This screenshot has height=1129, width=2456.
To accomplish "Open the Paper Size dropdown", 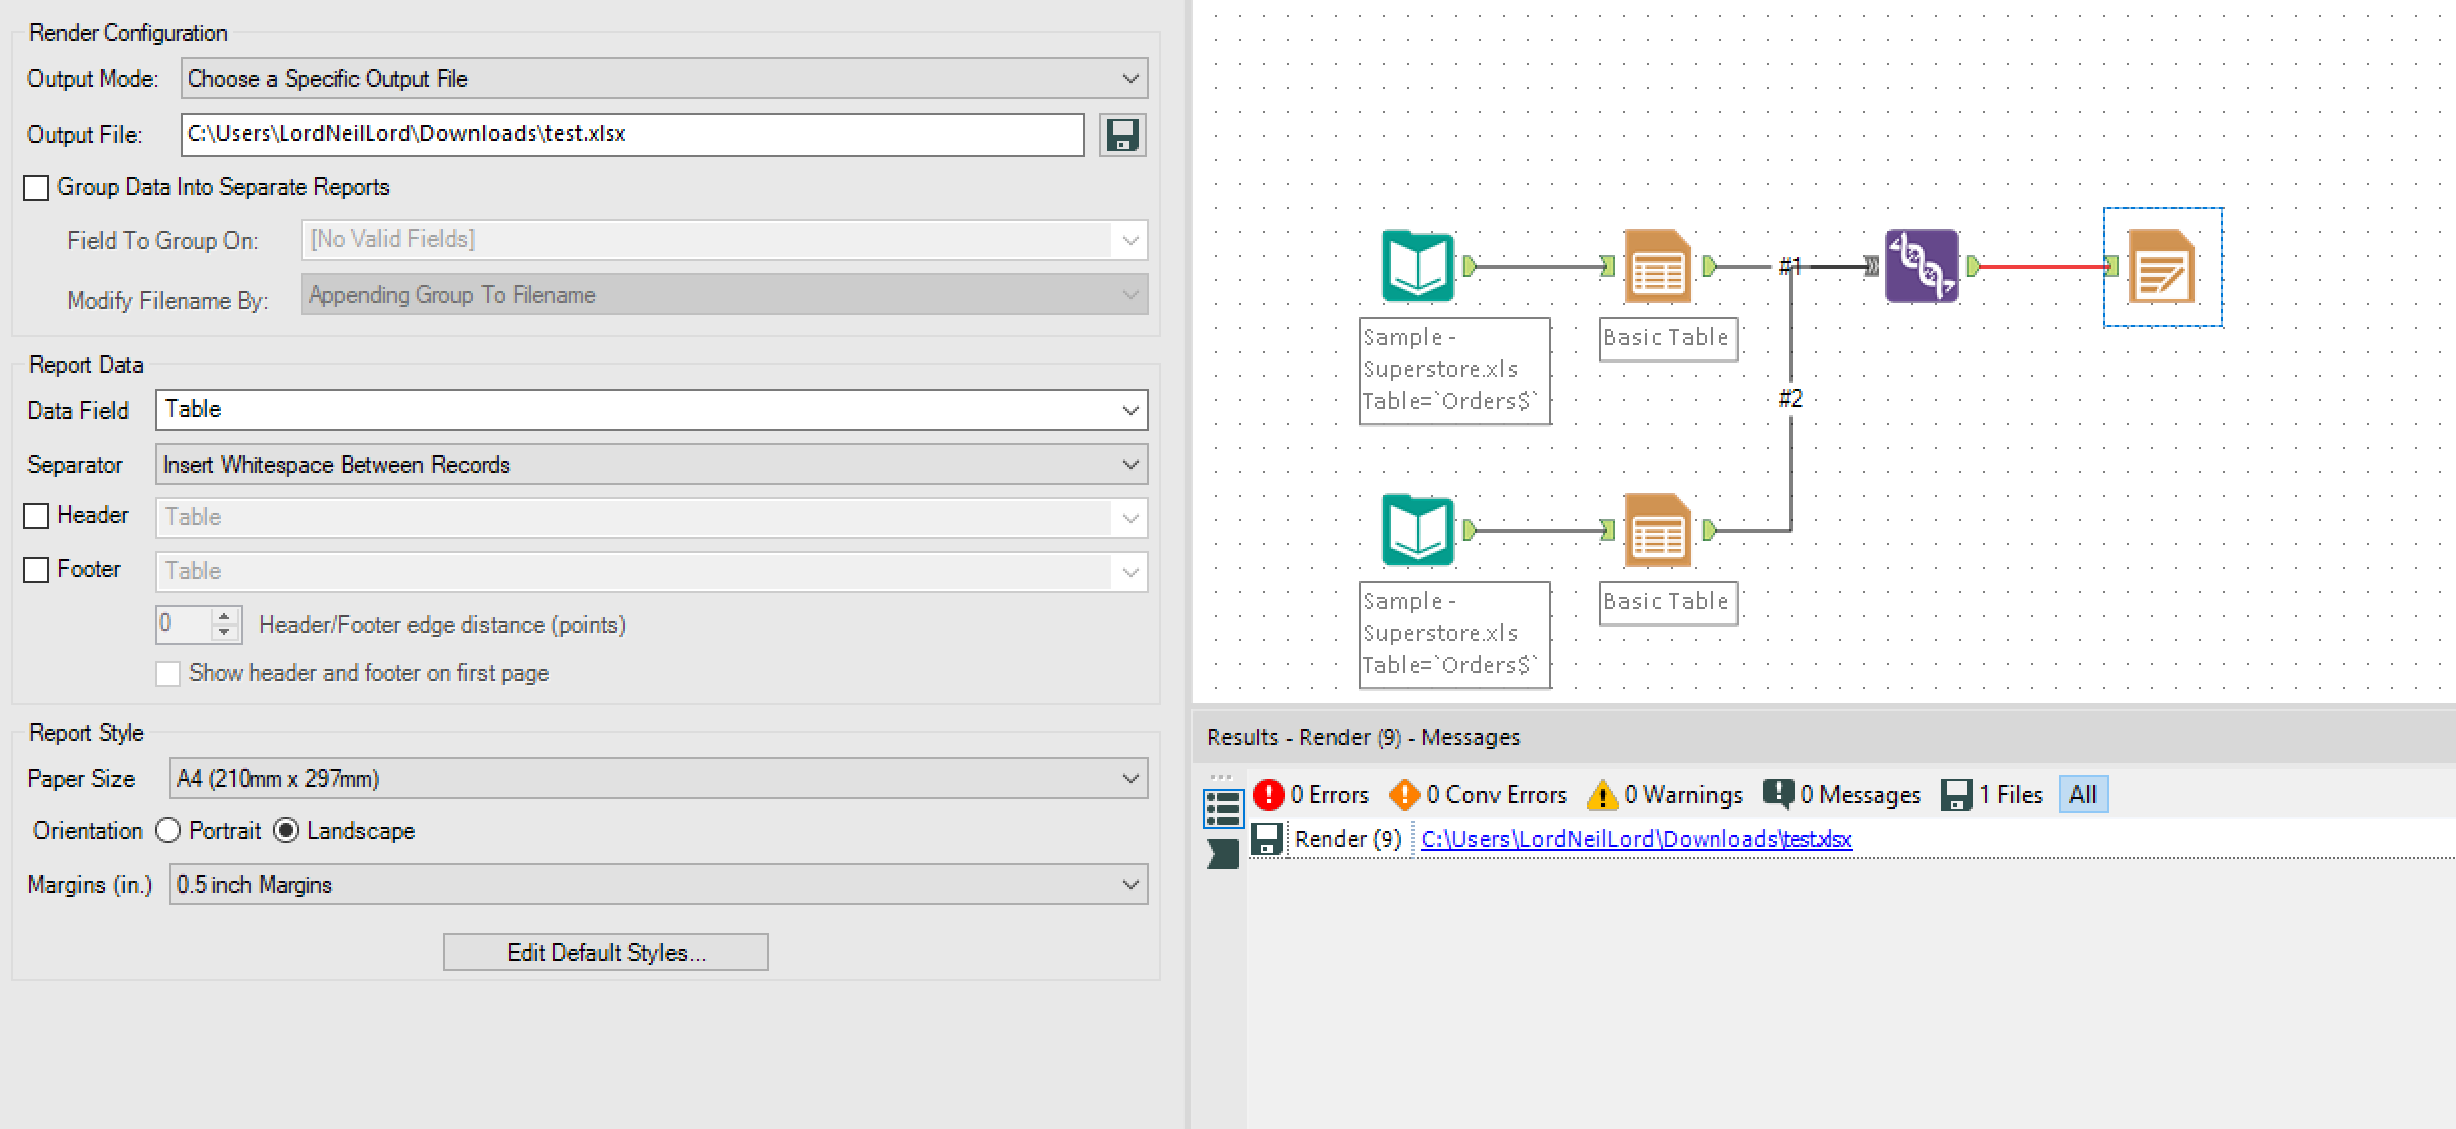I will pyautogui.click(x=658, y=779).
